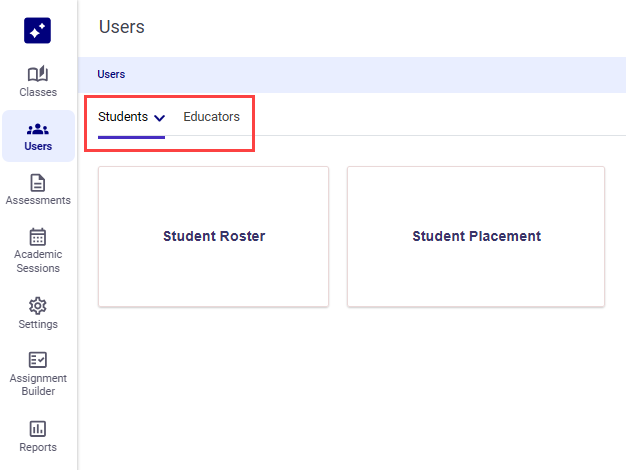Click the Assignment Builder label in sidebar

[38, 385]
